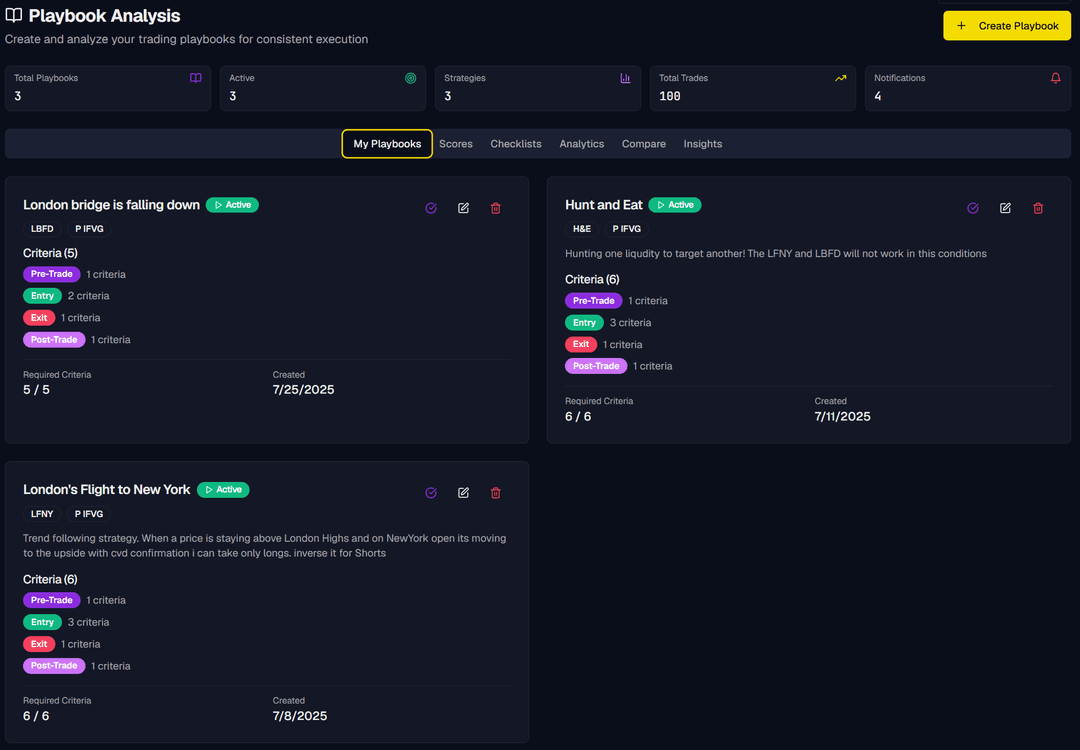Click the target icon in Active card
1080x750 pixels.
411,78
